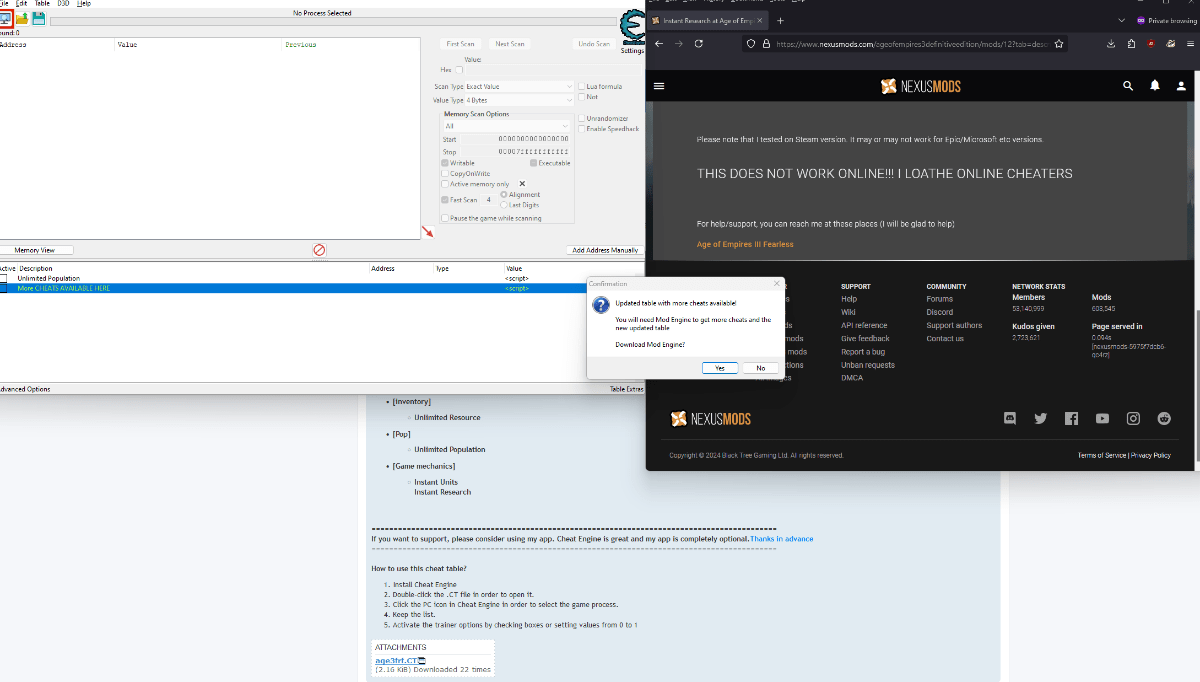Click the browser reload icon
Viewport: 1200px width, 682px height.
[x=698, y=44]
